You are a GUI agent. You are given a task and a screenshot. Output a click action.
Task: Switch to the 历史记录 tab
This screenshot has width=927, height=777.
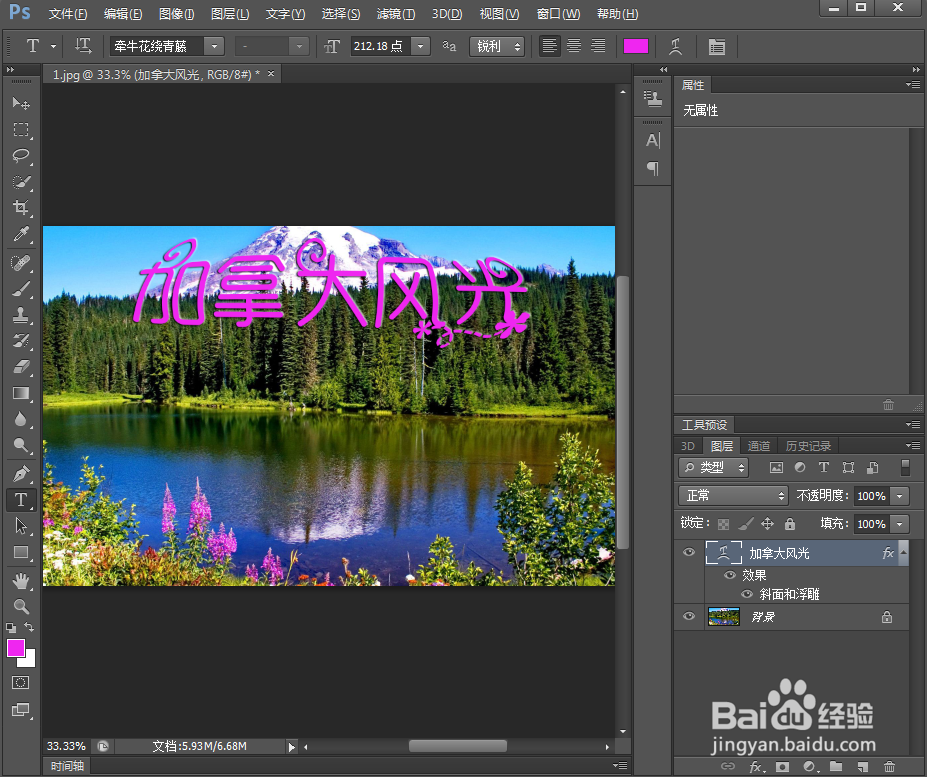point(808,446)
